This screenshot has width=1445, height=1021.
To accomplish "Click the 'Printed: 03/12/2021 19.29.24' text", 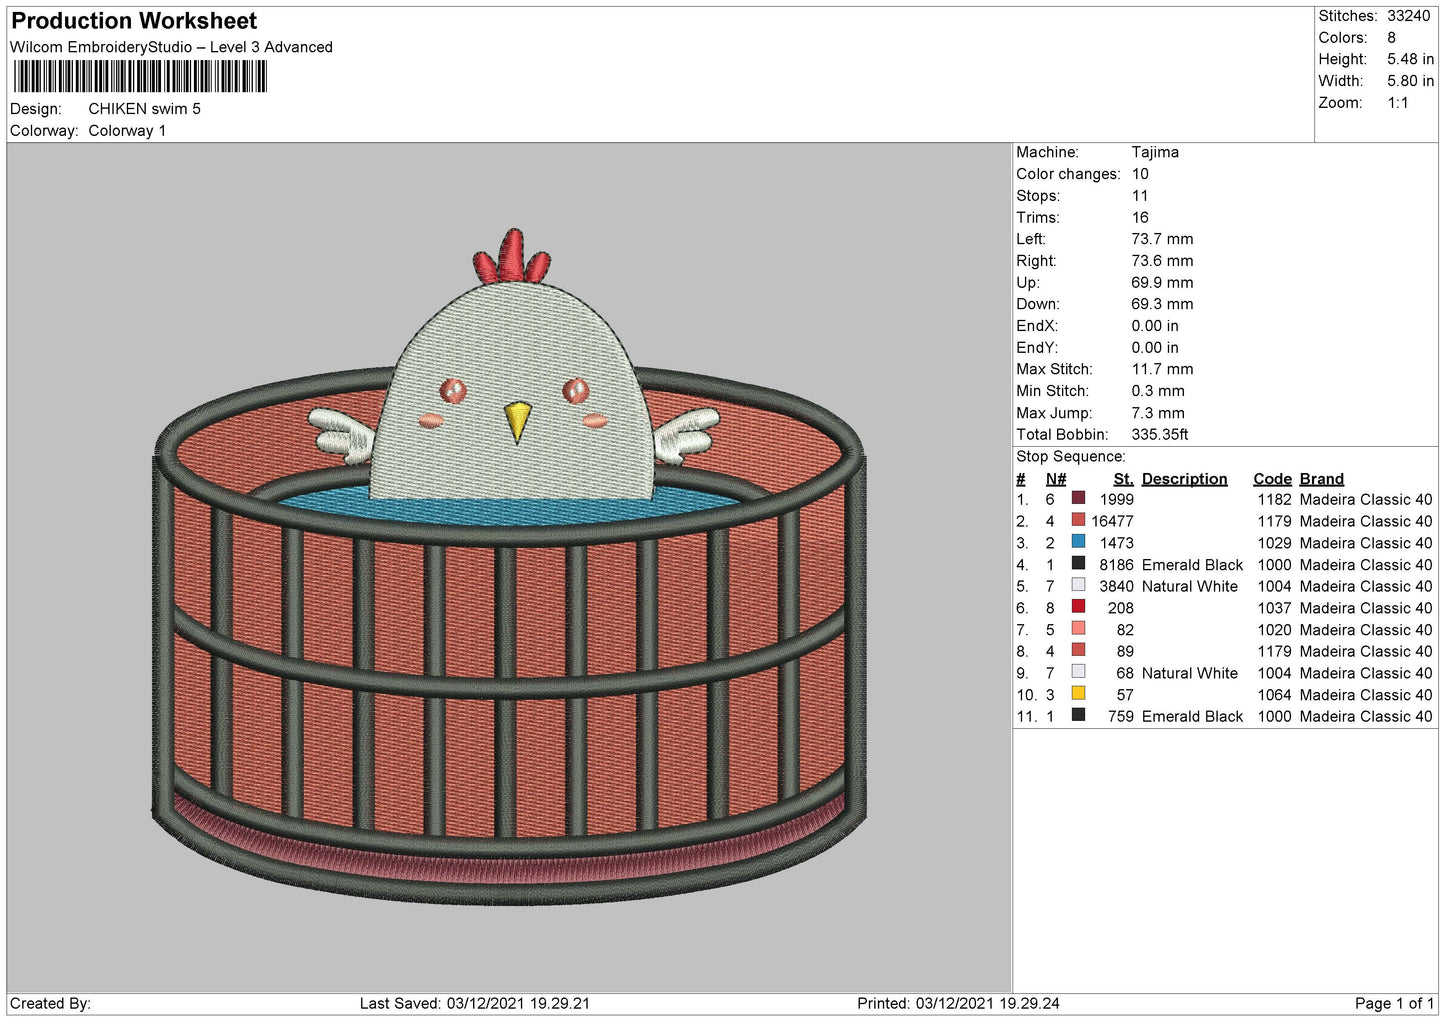I will (x=958, y=1003).
